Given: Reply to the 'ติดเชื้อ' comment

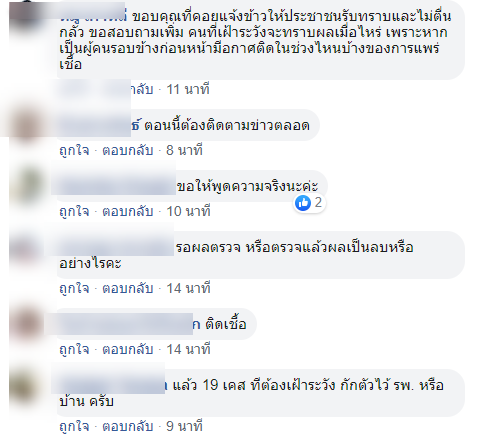Looking at the screenshot, I should pyautogui.click(x=128, y=350).
